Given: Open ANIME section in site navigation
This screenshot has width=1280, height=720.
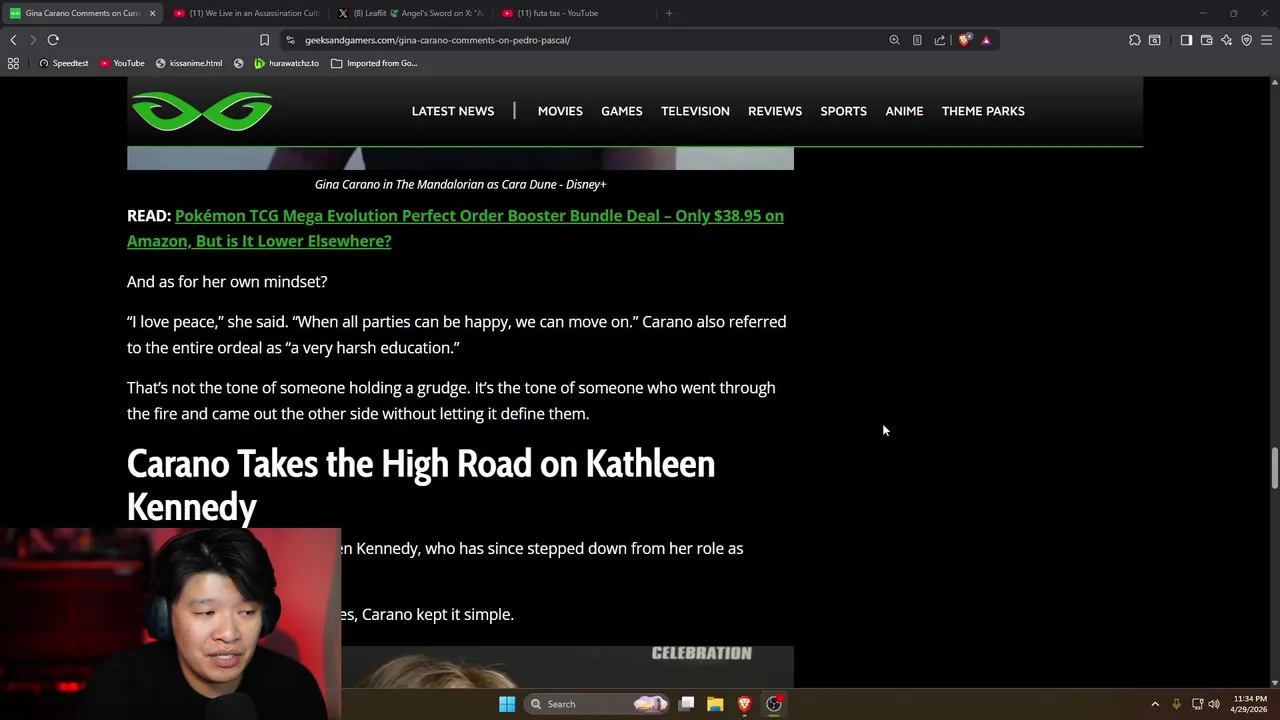Looking at the screenshot, I should tap(904, 111).
